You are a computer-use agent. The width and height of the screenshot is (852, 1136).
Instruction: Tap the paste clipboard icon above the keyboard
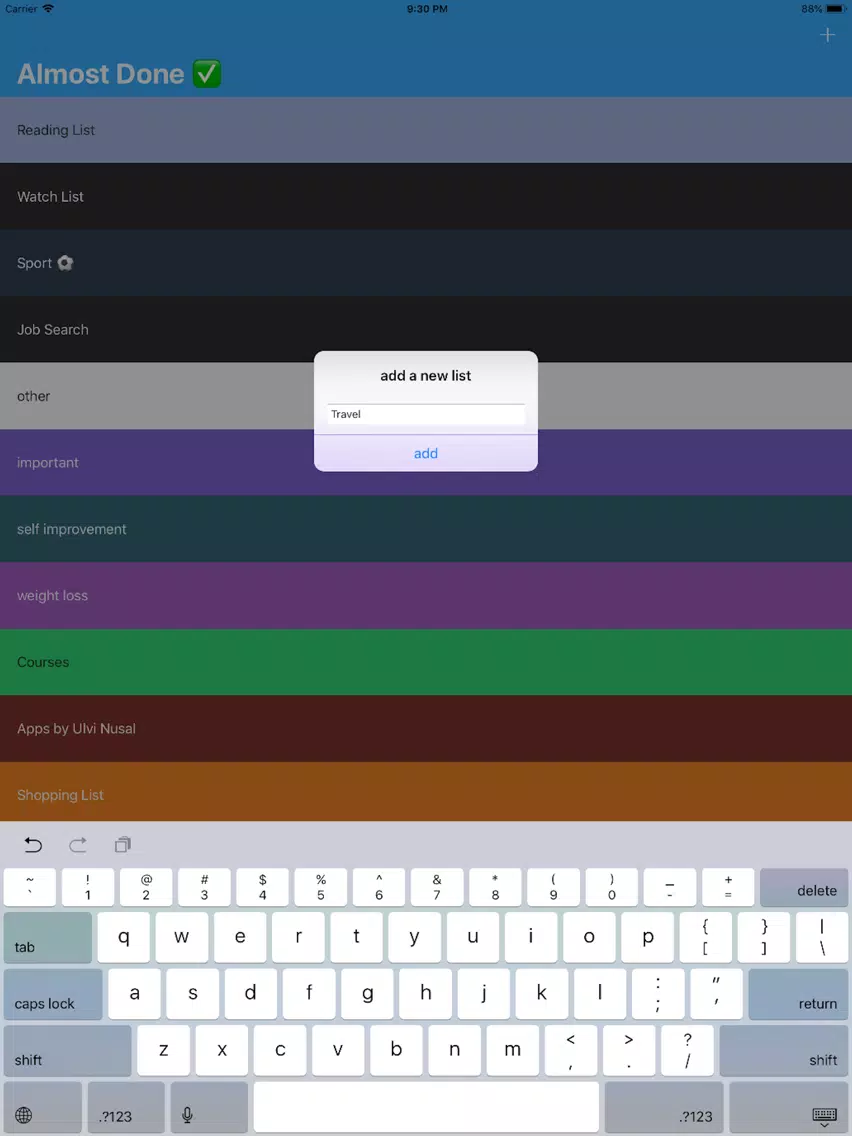[x=122, y=844]
